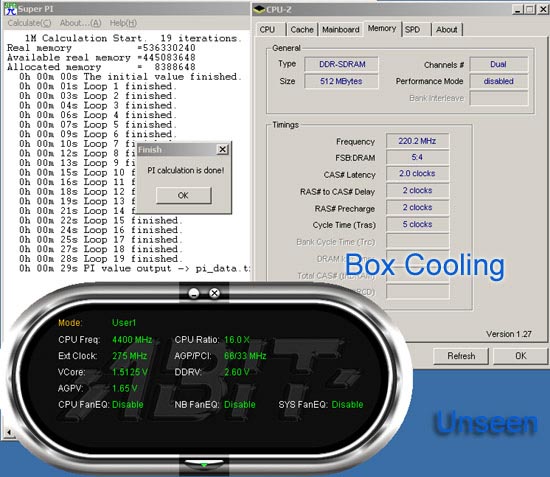Click the 1.65 V AGPV value
This screenshot has width=550, height=477.
click(125, 388)
